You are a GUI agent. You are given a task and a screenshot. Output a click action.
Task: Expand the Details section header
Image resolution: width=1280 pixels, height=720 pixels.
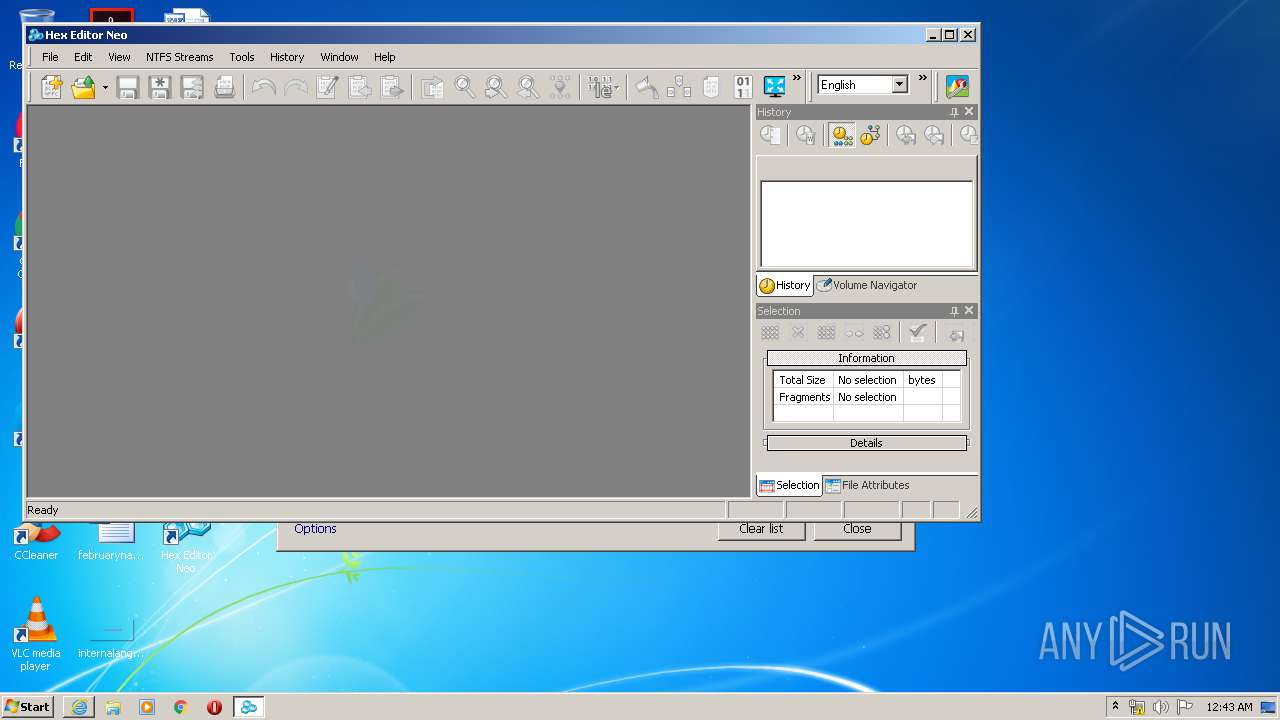[x=866, y=443]
